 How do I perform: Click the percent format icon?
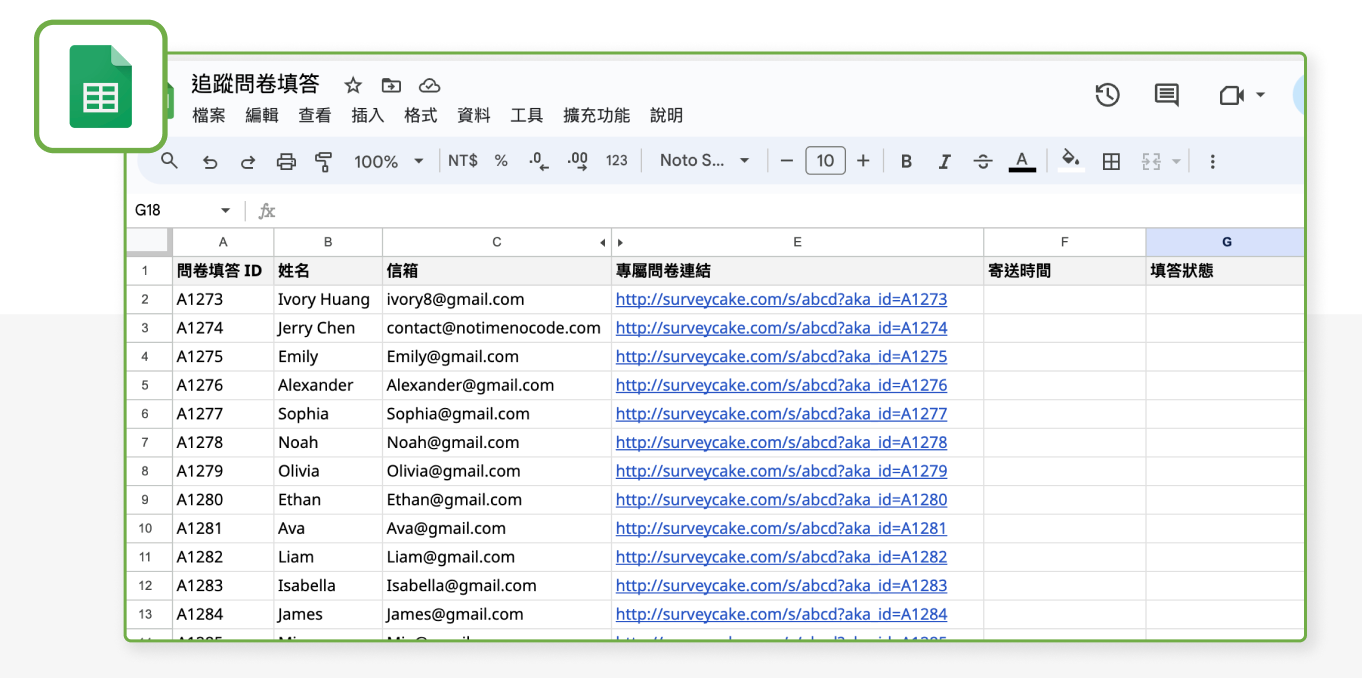pos(500,160)
